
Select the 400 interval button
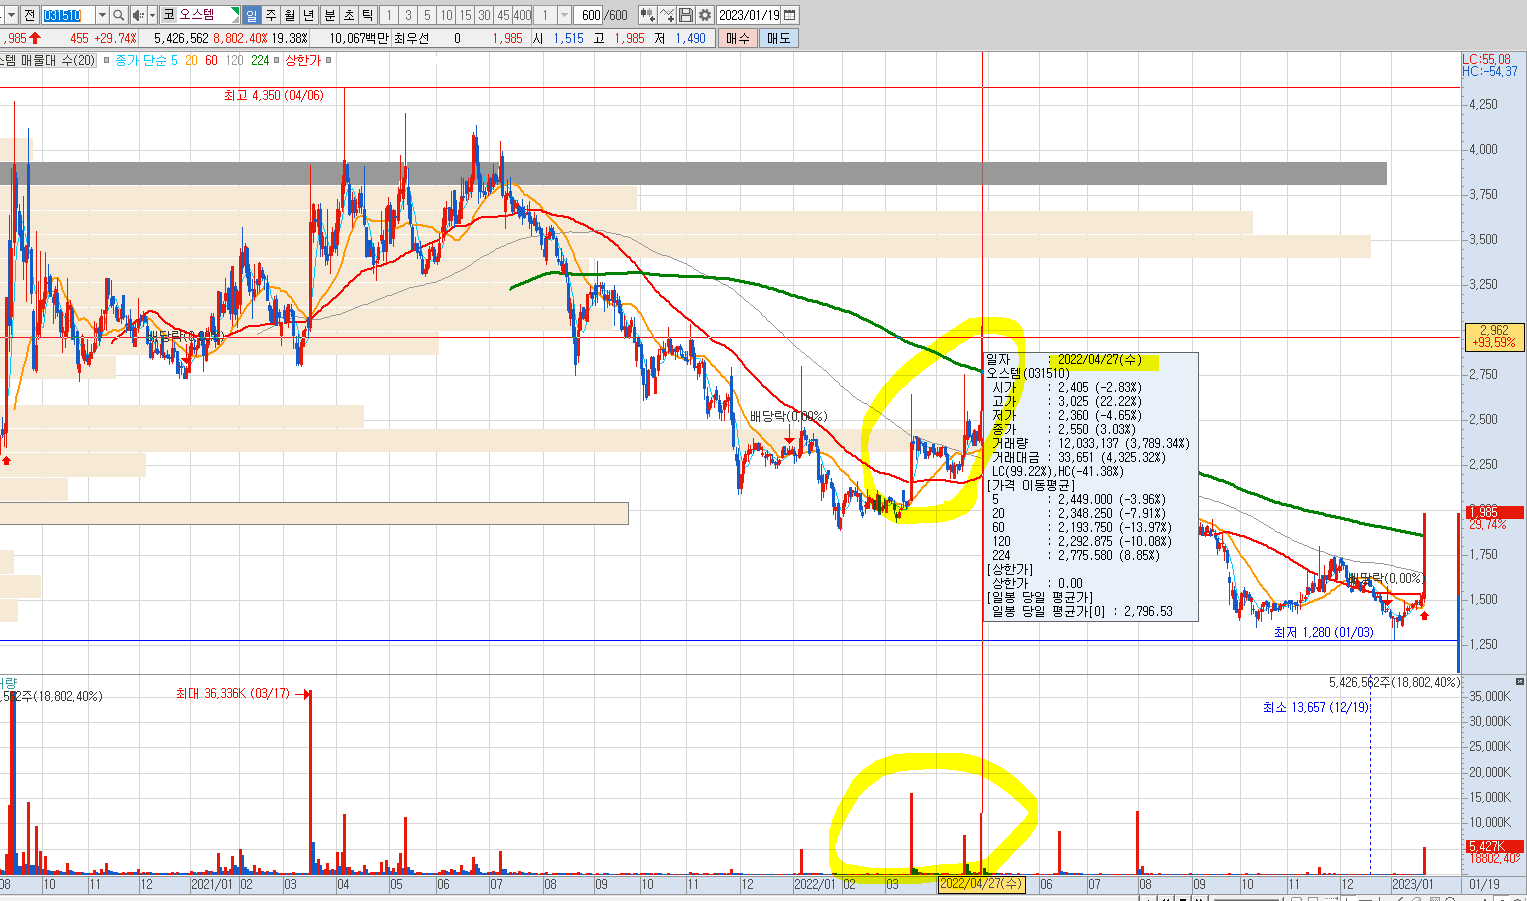[x=522, y=15]
